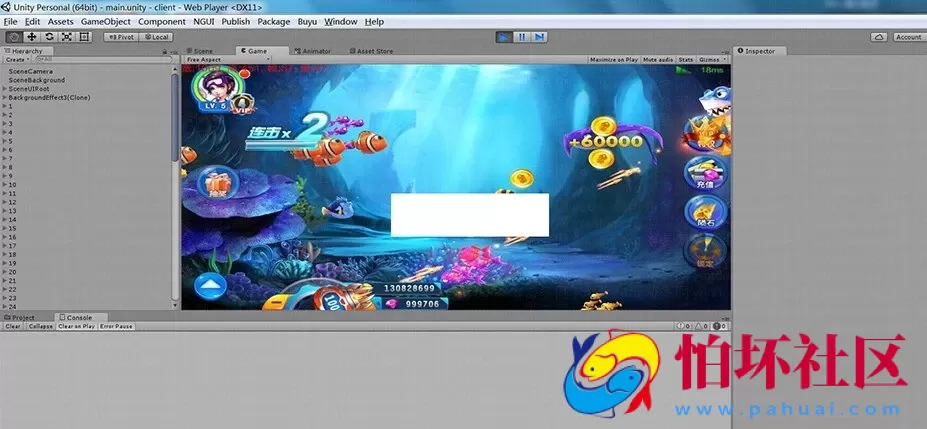Toggle Maximize on Play
The width and height of the screenshot is (927, 429).
tap(614, 60)
